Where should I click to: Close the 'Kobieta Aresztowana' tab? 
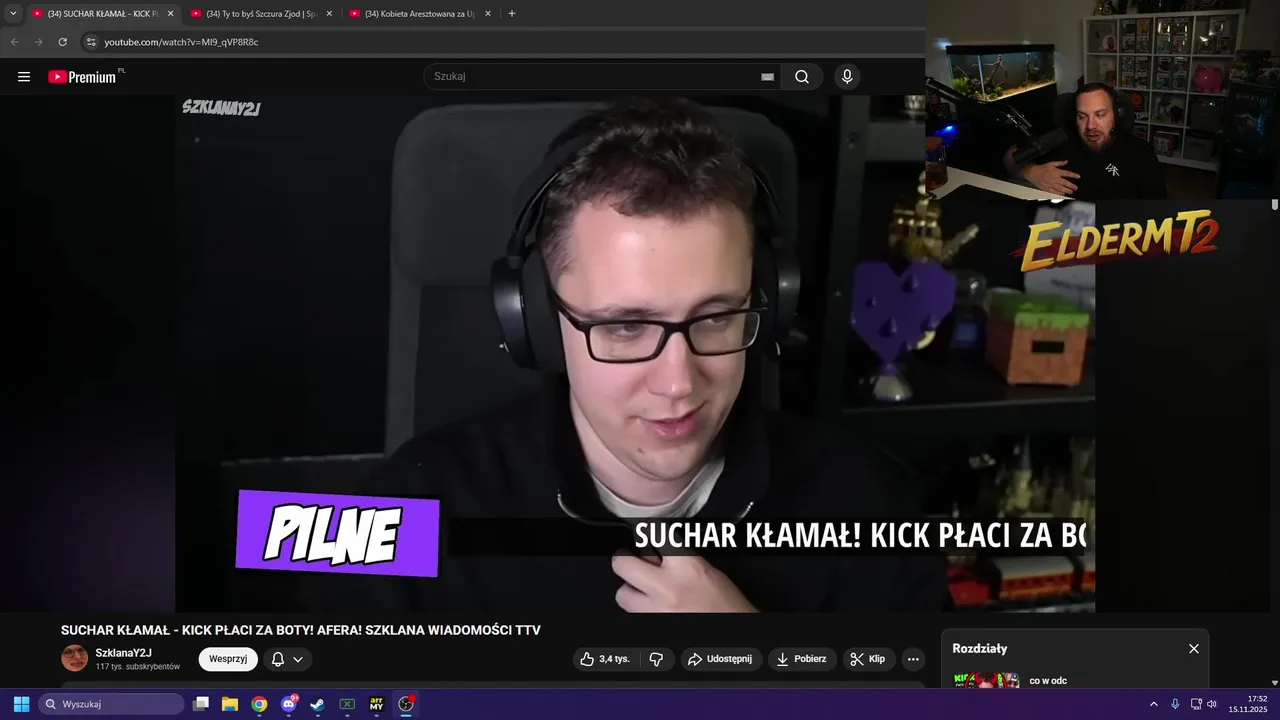point(488,14)
